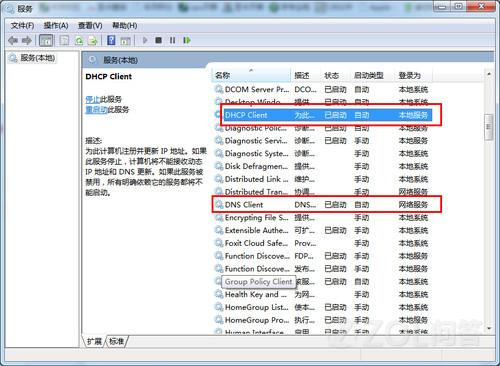The image size is (500, 366).
Task: Click the gear icon beside Diagnostic Servi...
Action: (219, 140)
